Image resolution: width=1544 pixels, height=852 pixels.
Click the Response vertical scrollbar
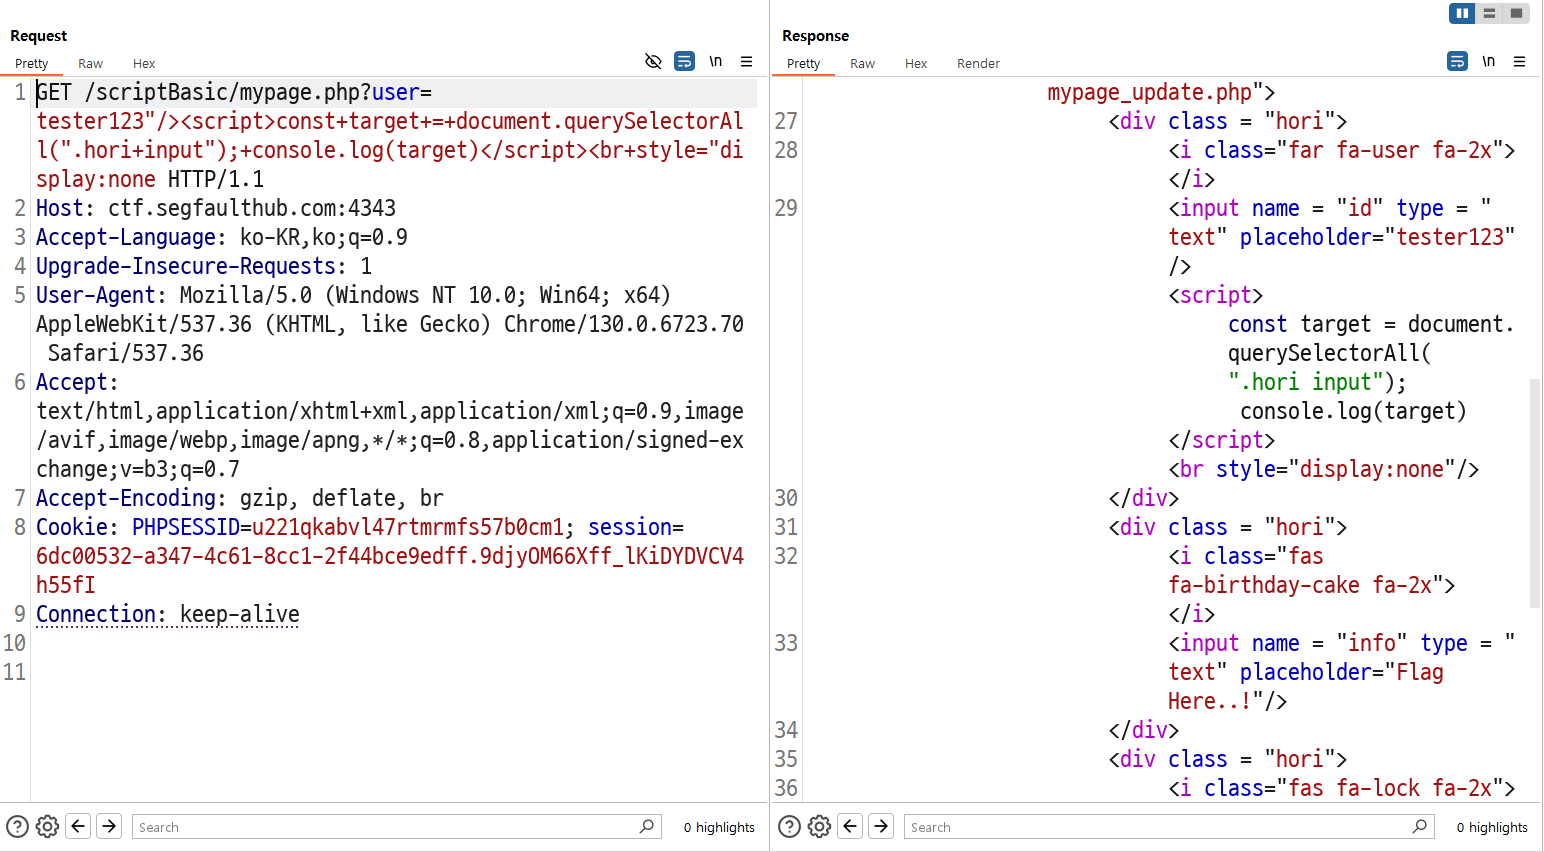point(1535,493)
